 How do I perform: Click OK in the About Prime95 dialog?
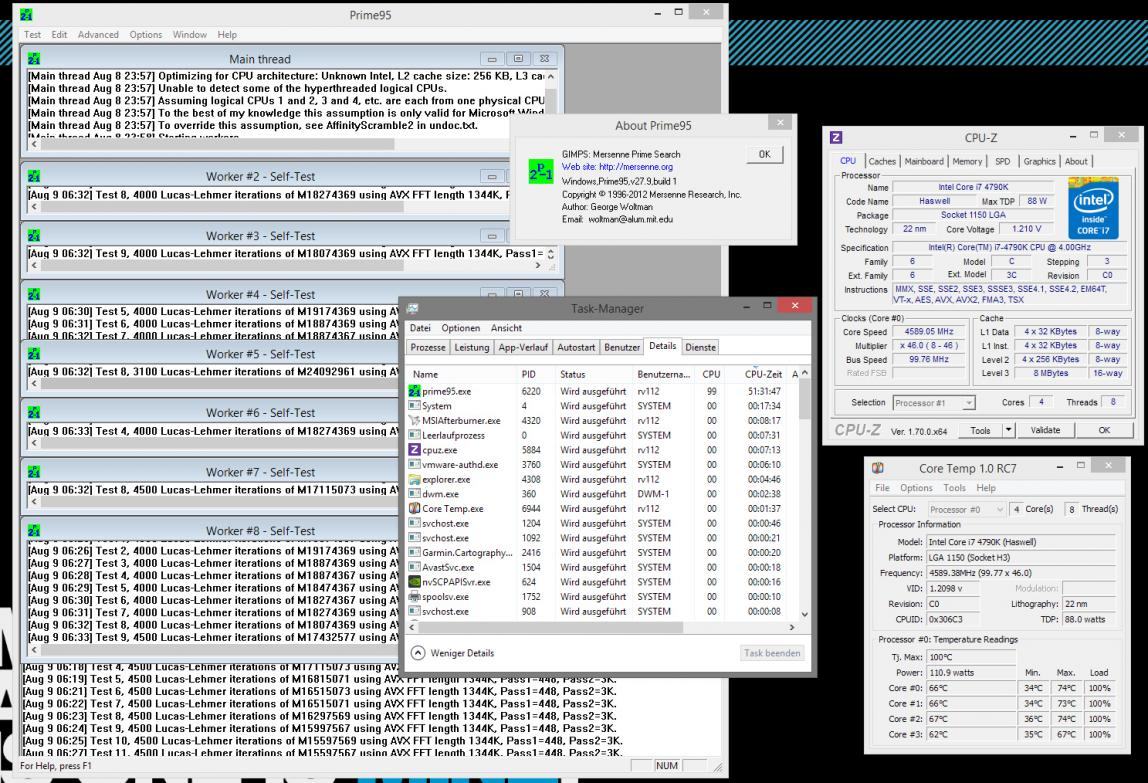(764, 155)
